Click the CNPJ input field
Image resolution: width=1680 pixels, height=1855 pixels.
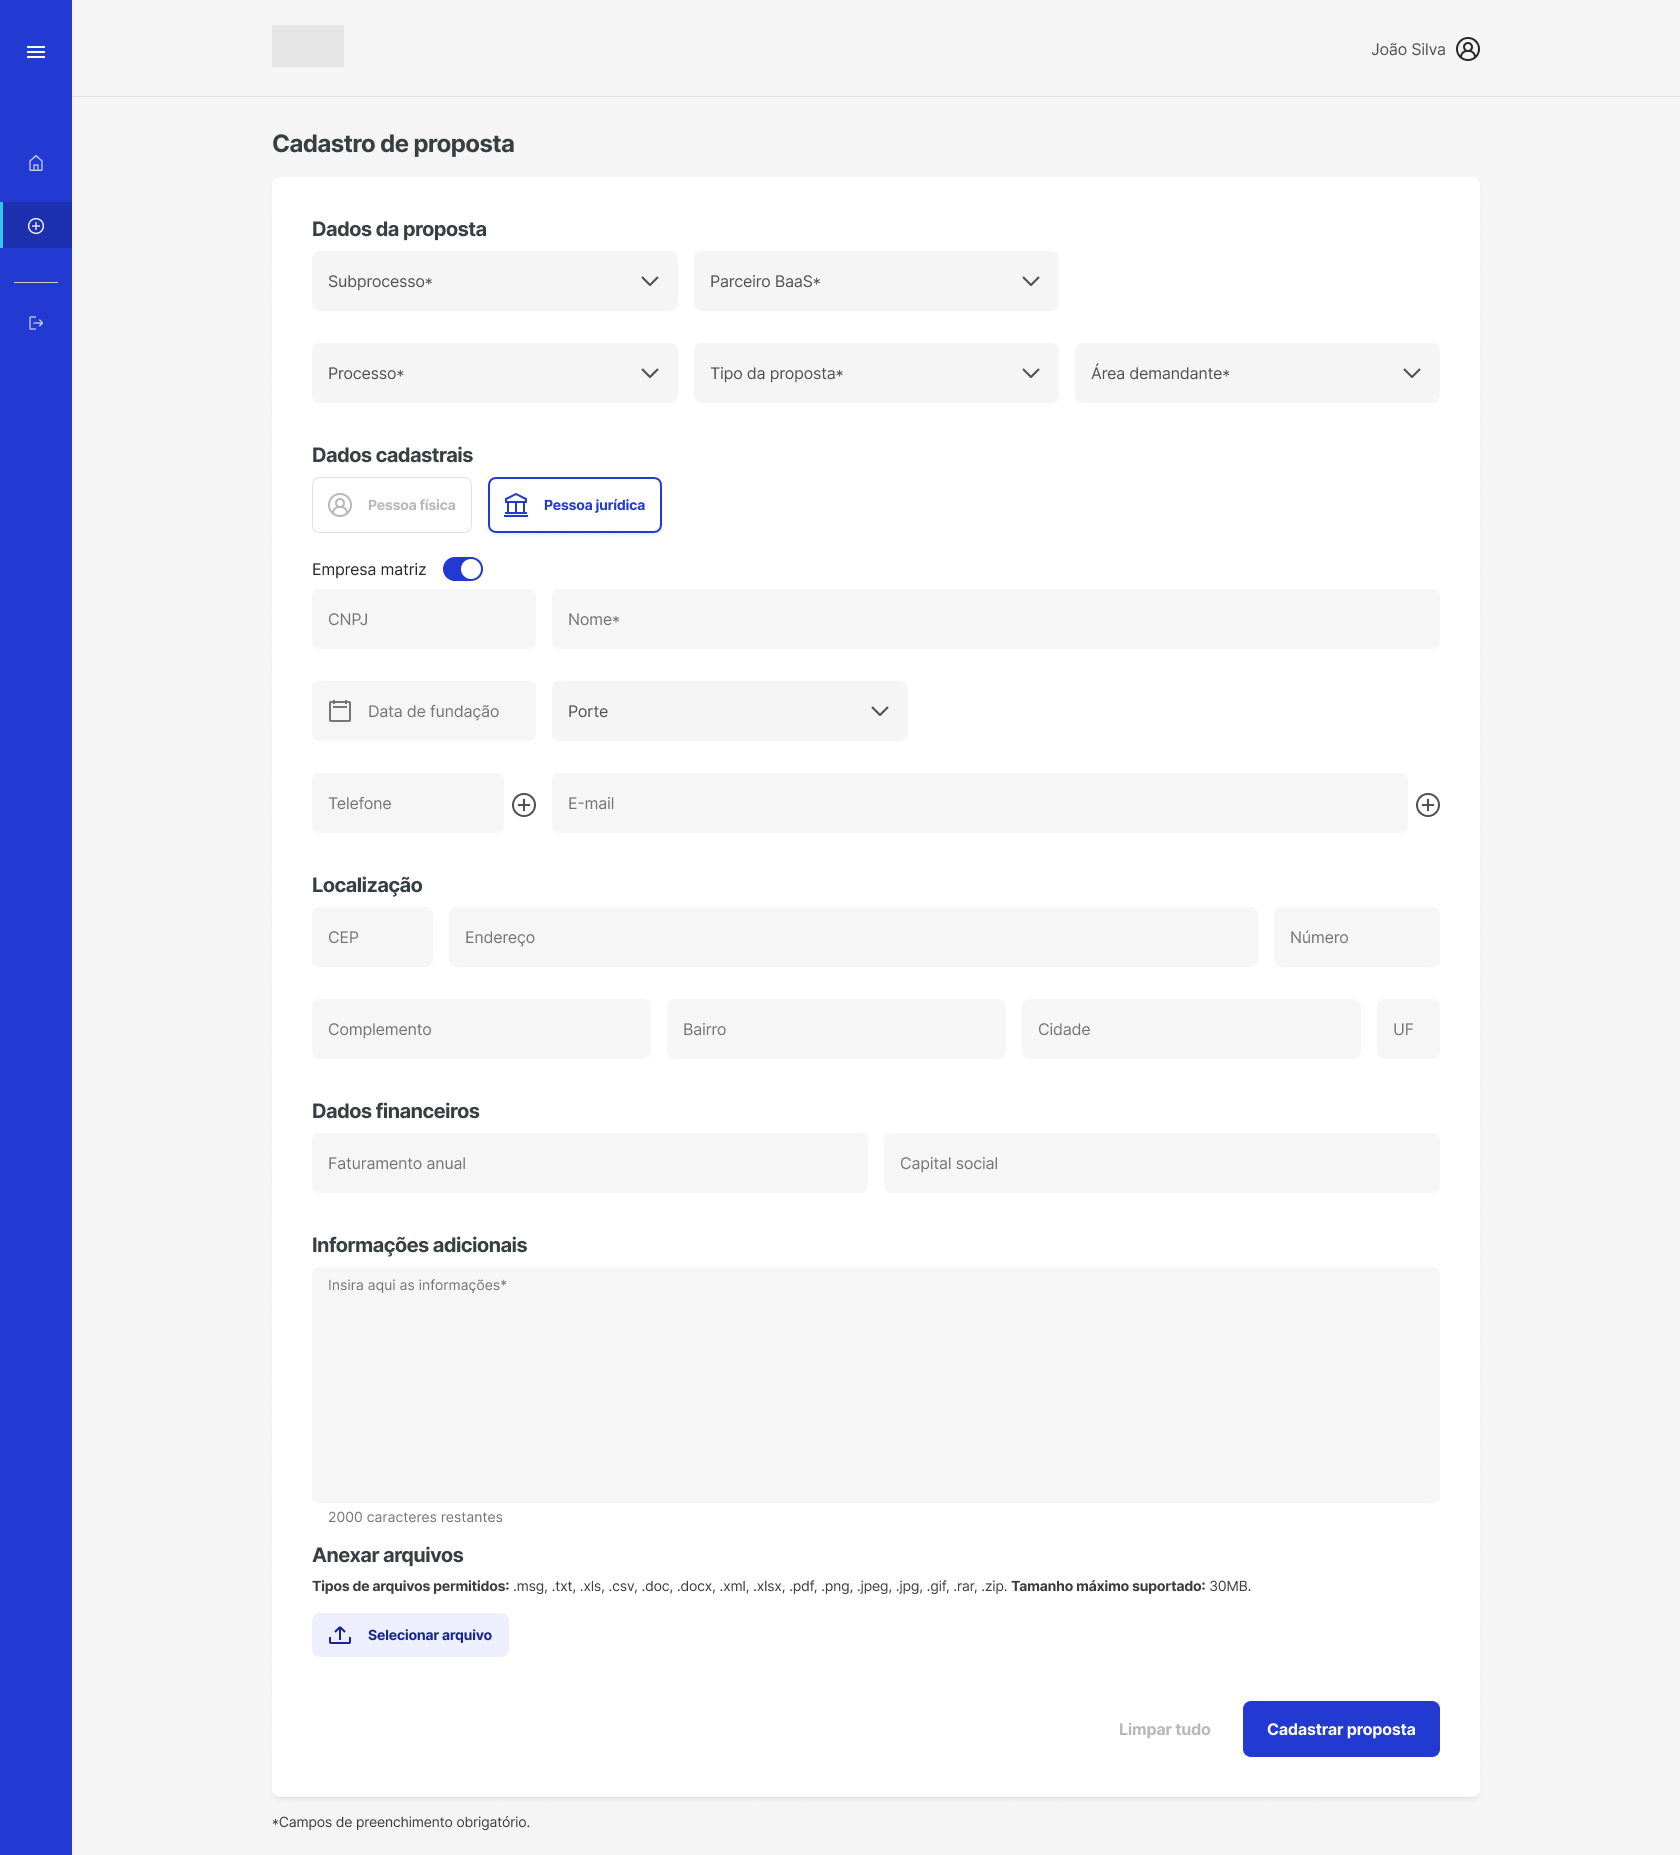424,619
